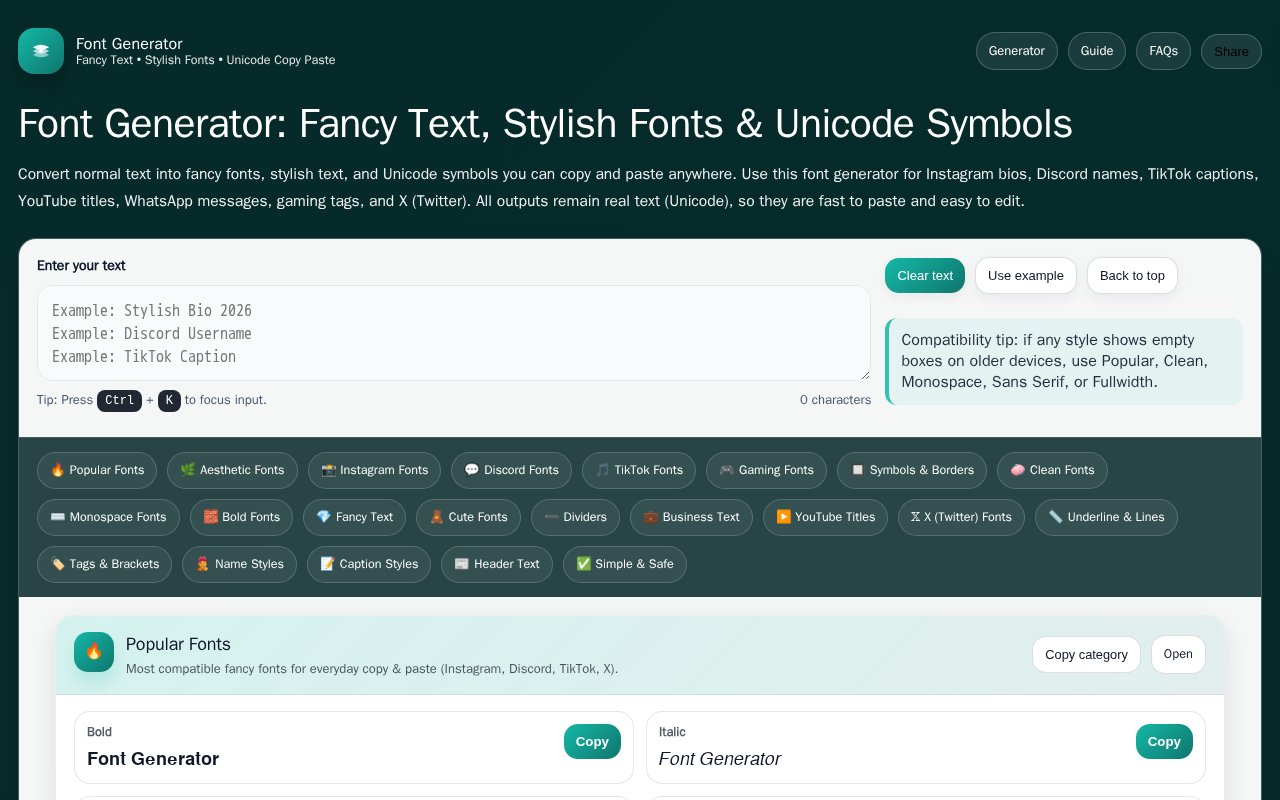The height and width of the screenshot is (800, 1280).
Task: Jump to Instagram Fonts category
Action: coord(374,470)
